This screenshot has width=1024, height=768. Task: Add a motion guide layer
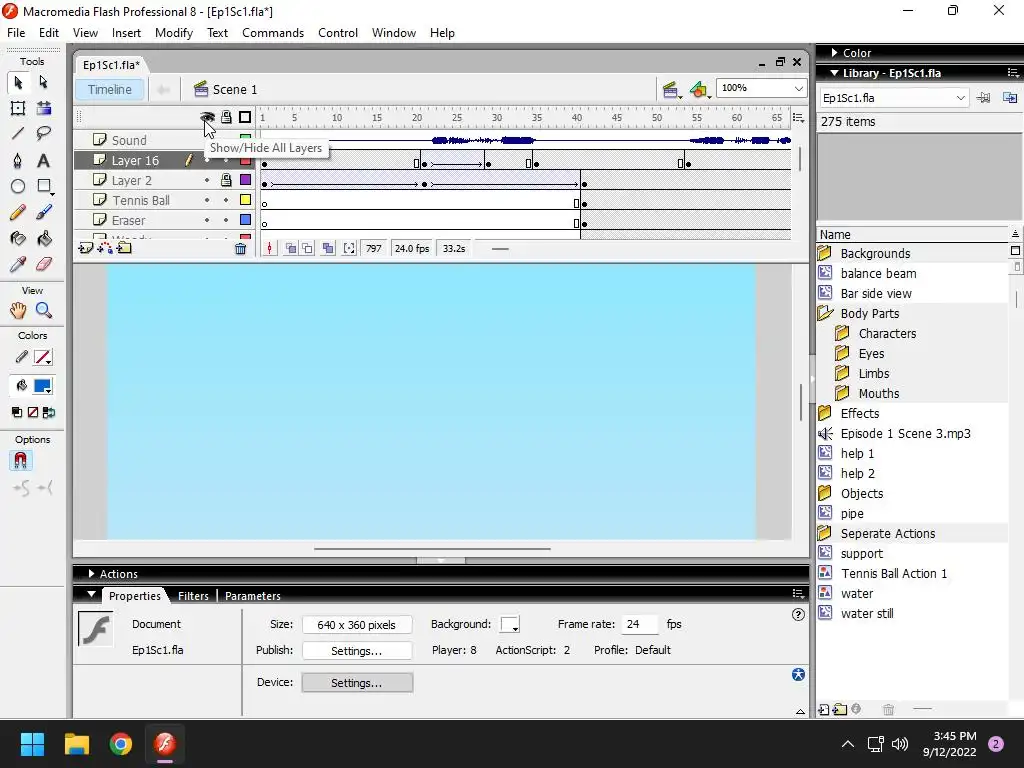104,248
